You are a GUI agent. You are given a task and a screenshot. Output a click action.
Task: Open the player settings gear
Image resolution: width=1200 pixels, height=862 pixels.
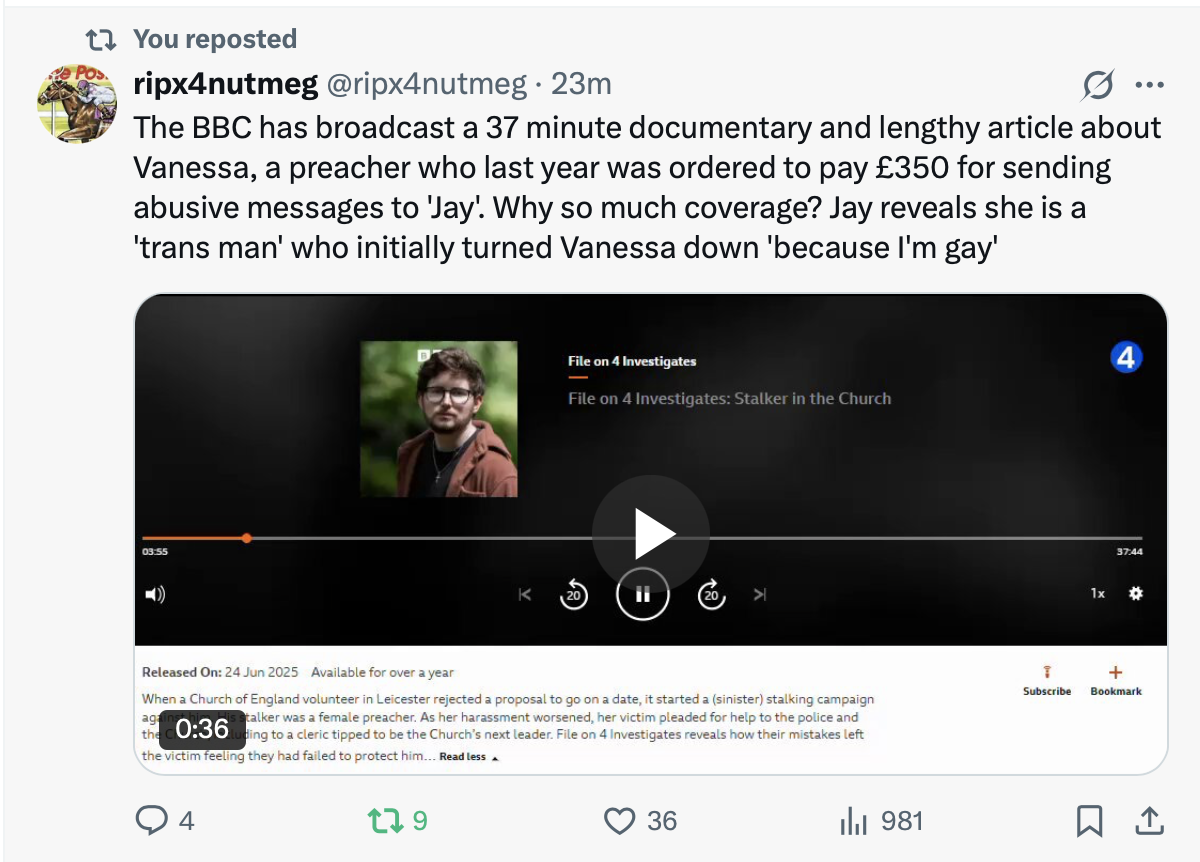[1136, 593]
